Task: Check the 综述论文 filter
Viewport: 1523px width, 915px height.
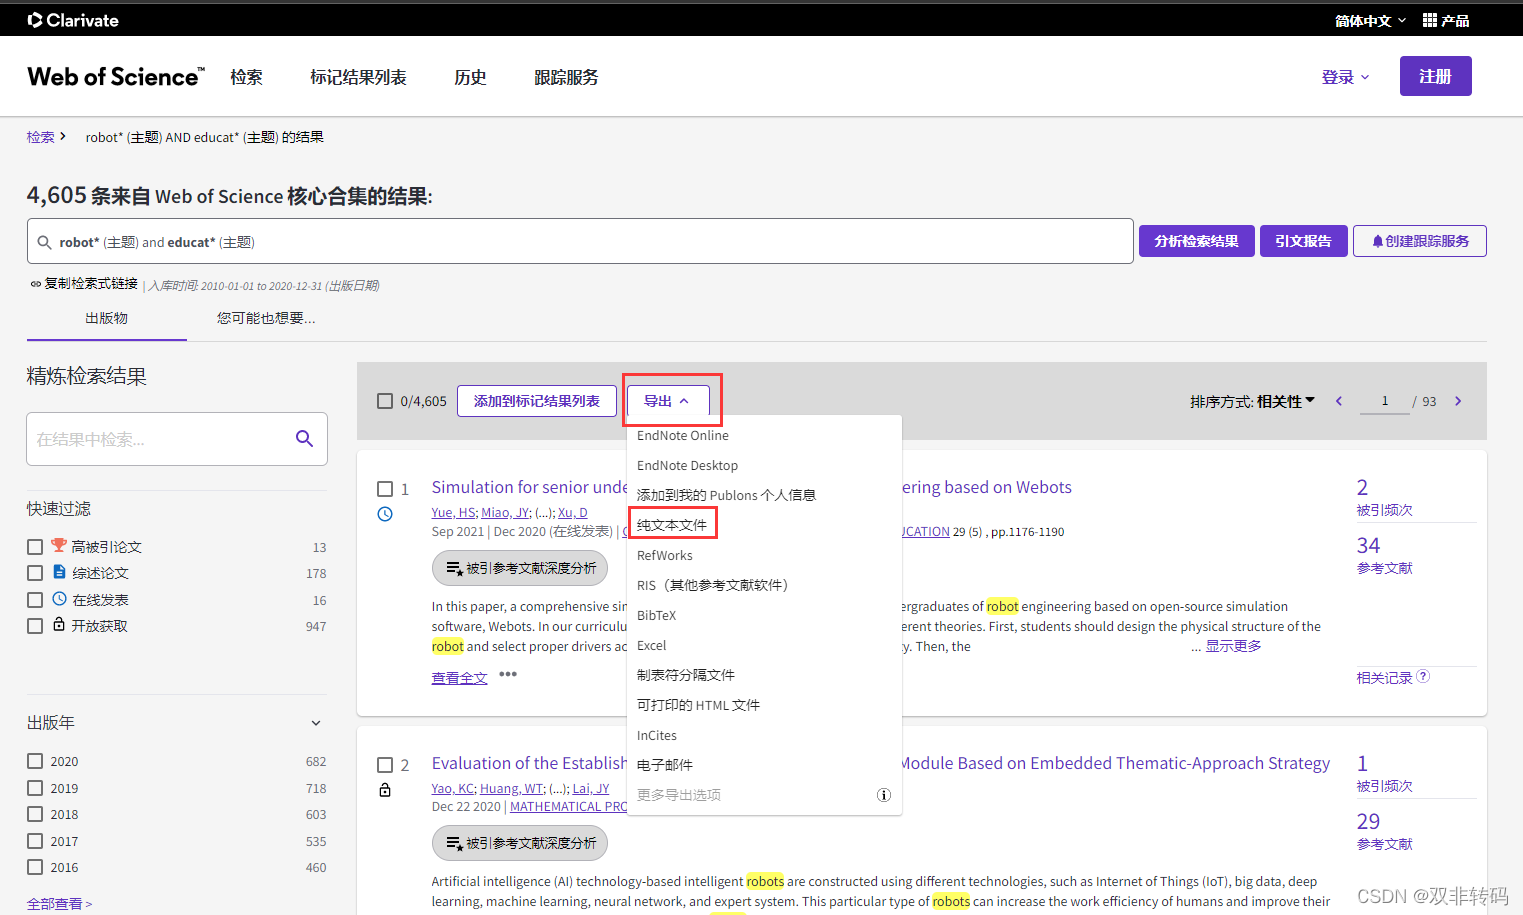Action: tap(35, 573)
